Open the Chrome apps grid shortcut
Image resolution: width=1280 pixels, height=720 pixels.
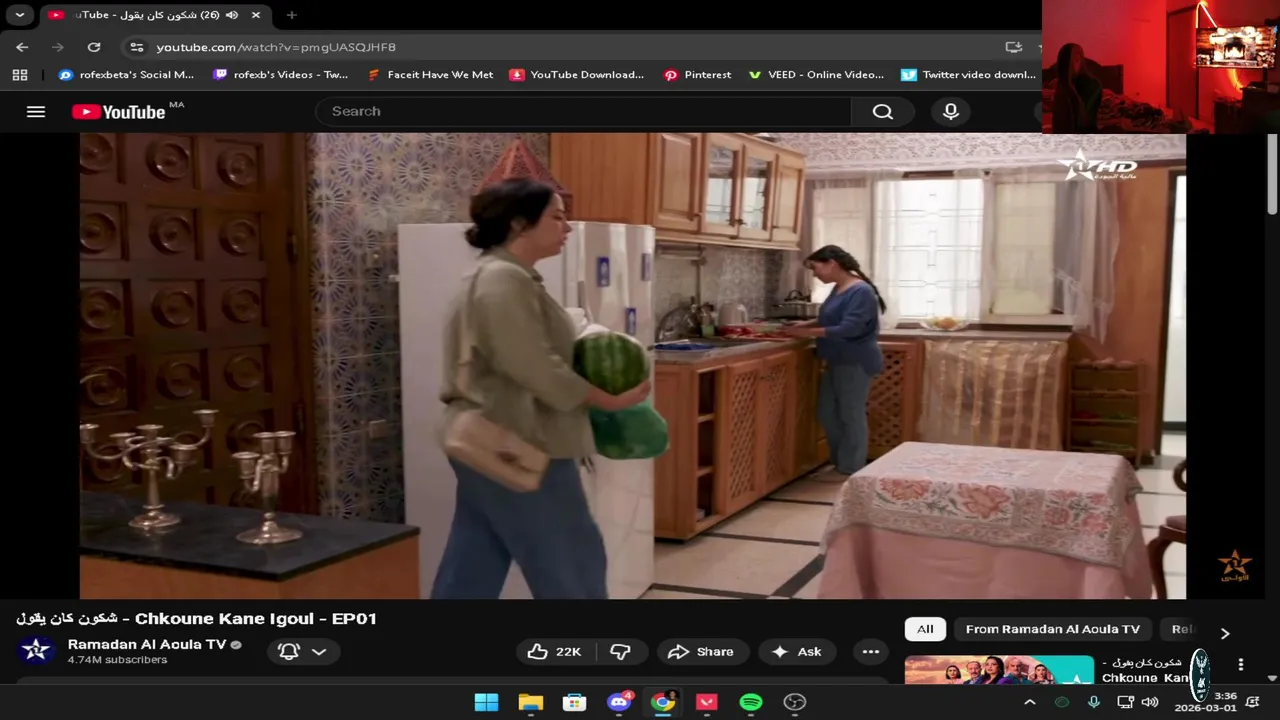coord(20,75)
